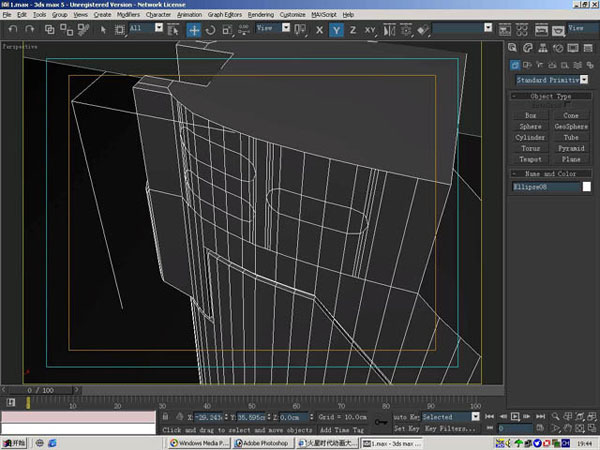This screenshot has height=450, width=600.
Task: Collapse the Name and Color rollout
Action: coord(551,173)
